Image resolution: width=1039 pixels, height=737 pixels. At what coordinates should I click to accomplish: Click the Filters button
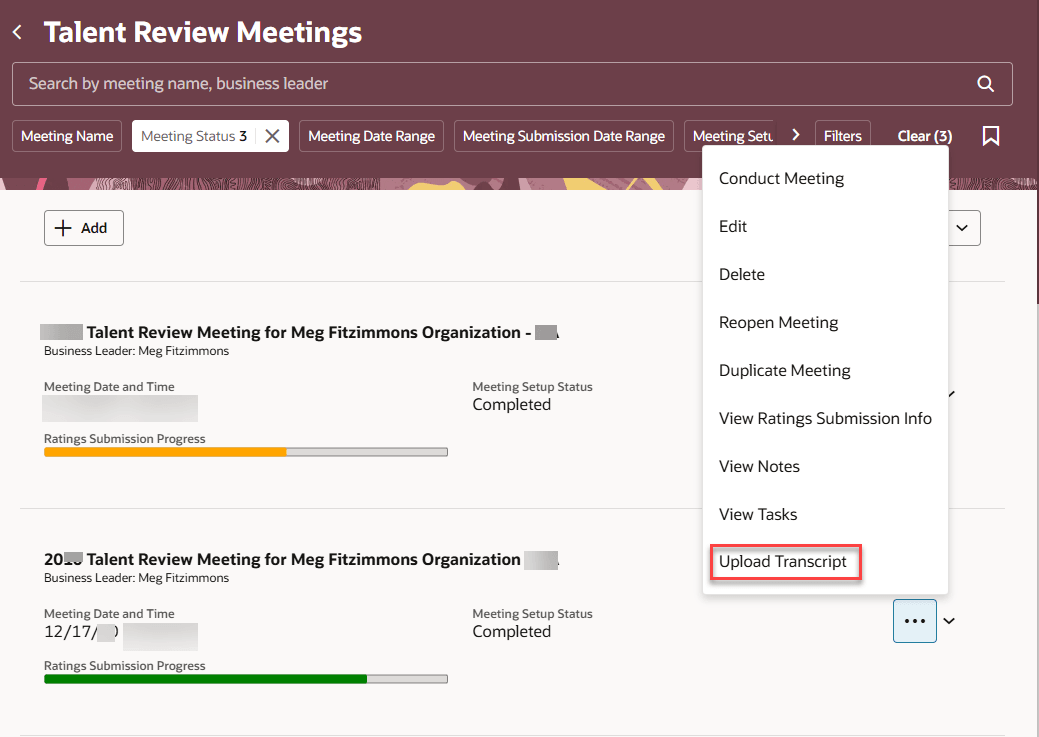[x=842, y=136]
